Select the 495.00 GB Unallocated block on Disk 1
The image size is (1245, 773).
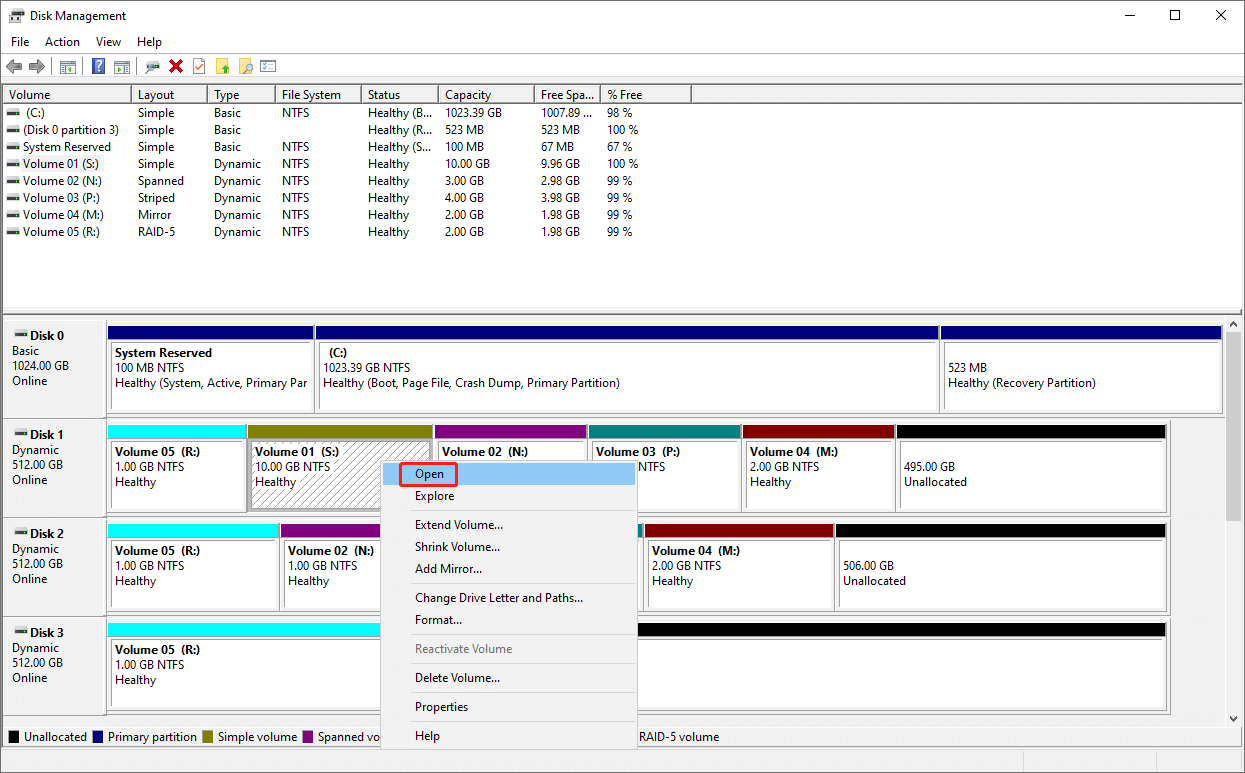(1032, 468)
